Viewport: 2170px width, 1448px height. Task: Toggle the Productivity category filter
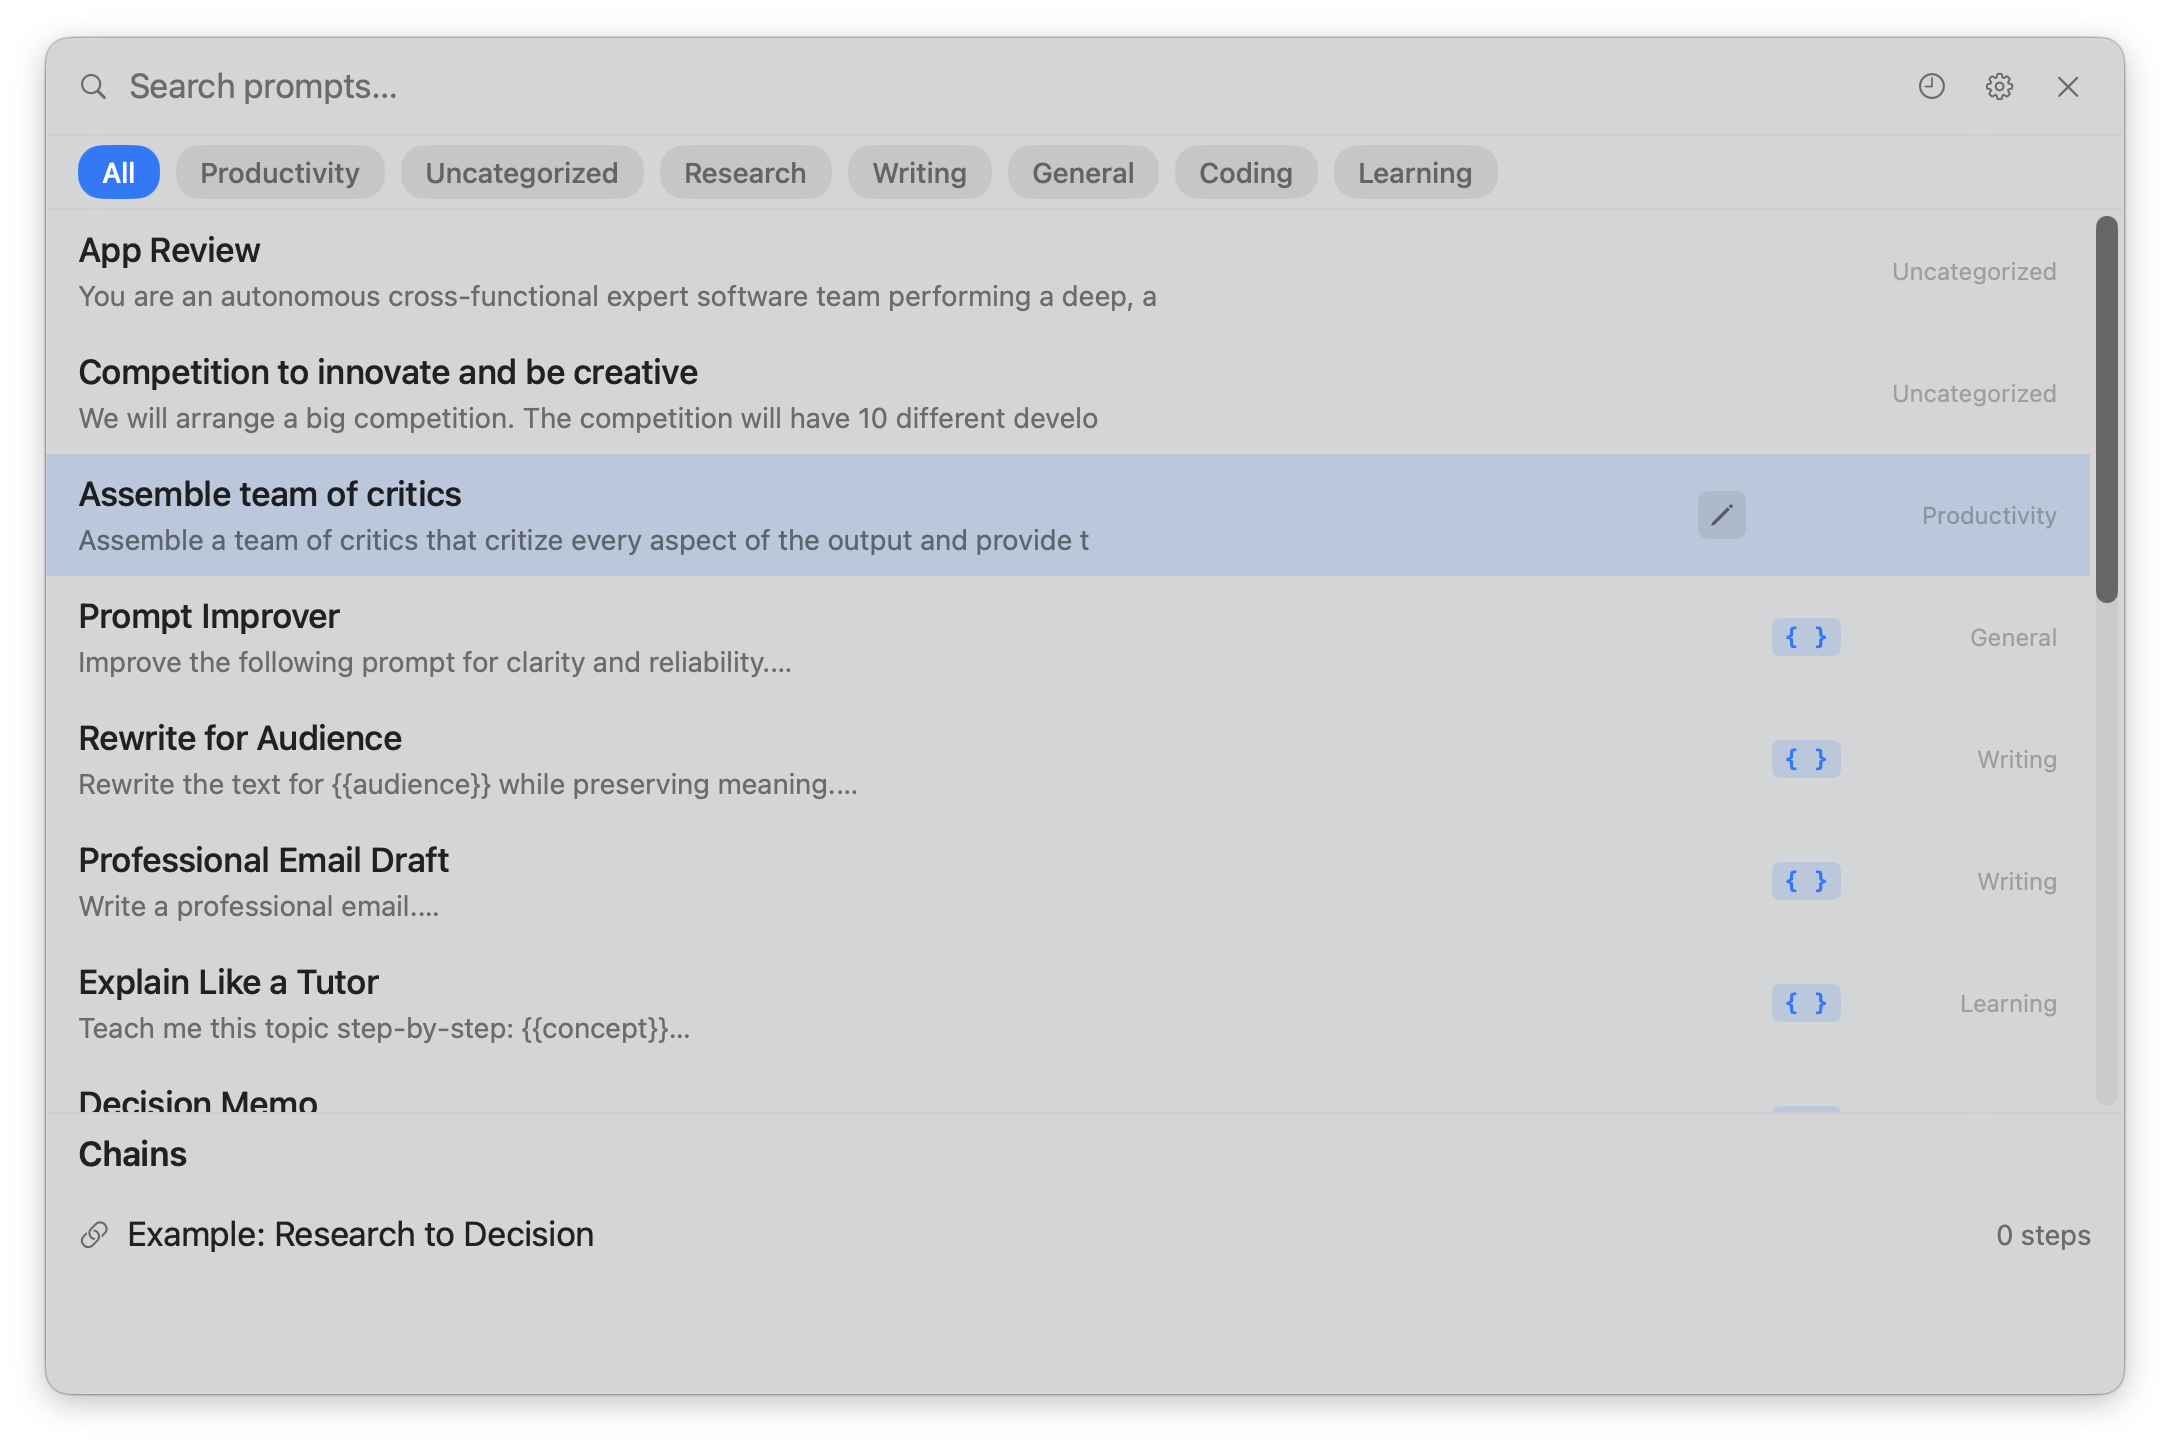280,172
